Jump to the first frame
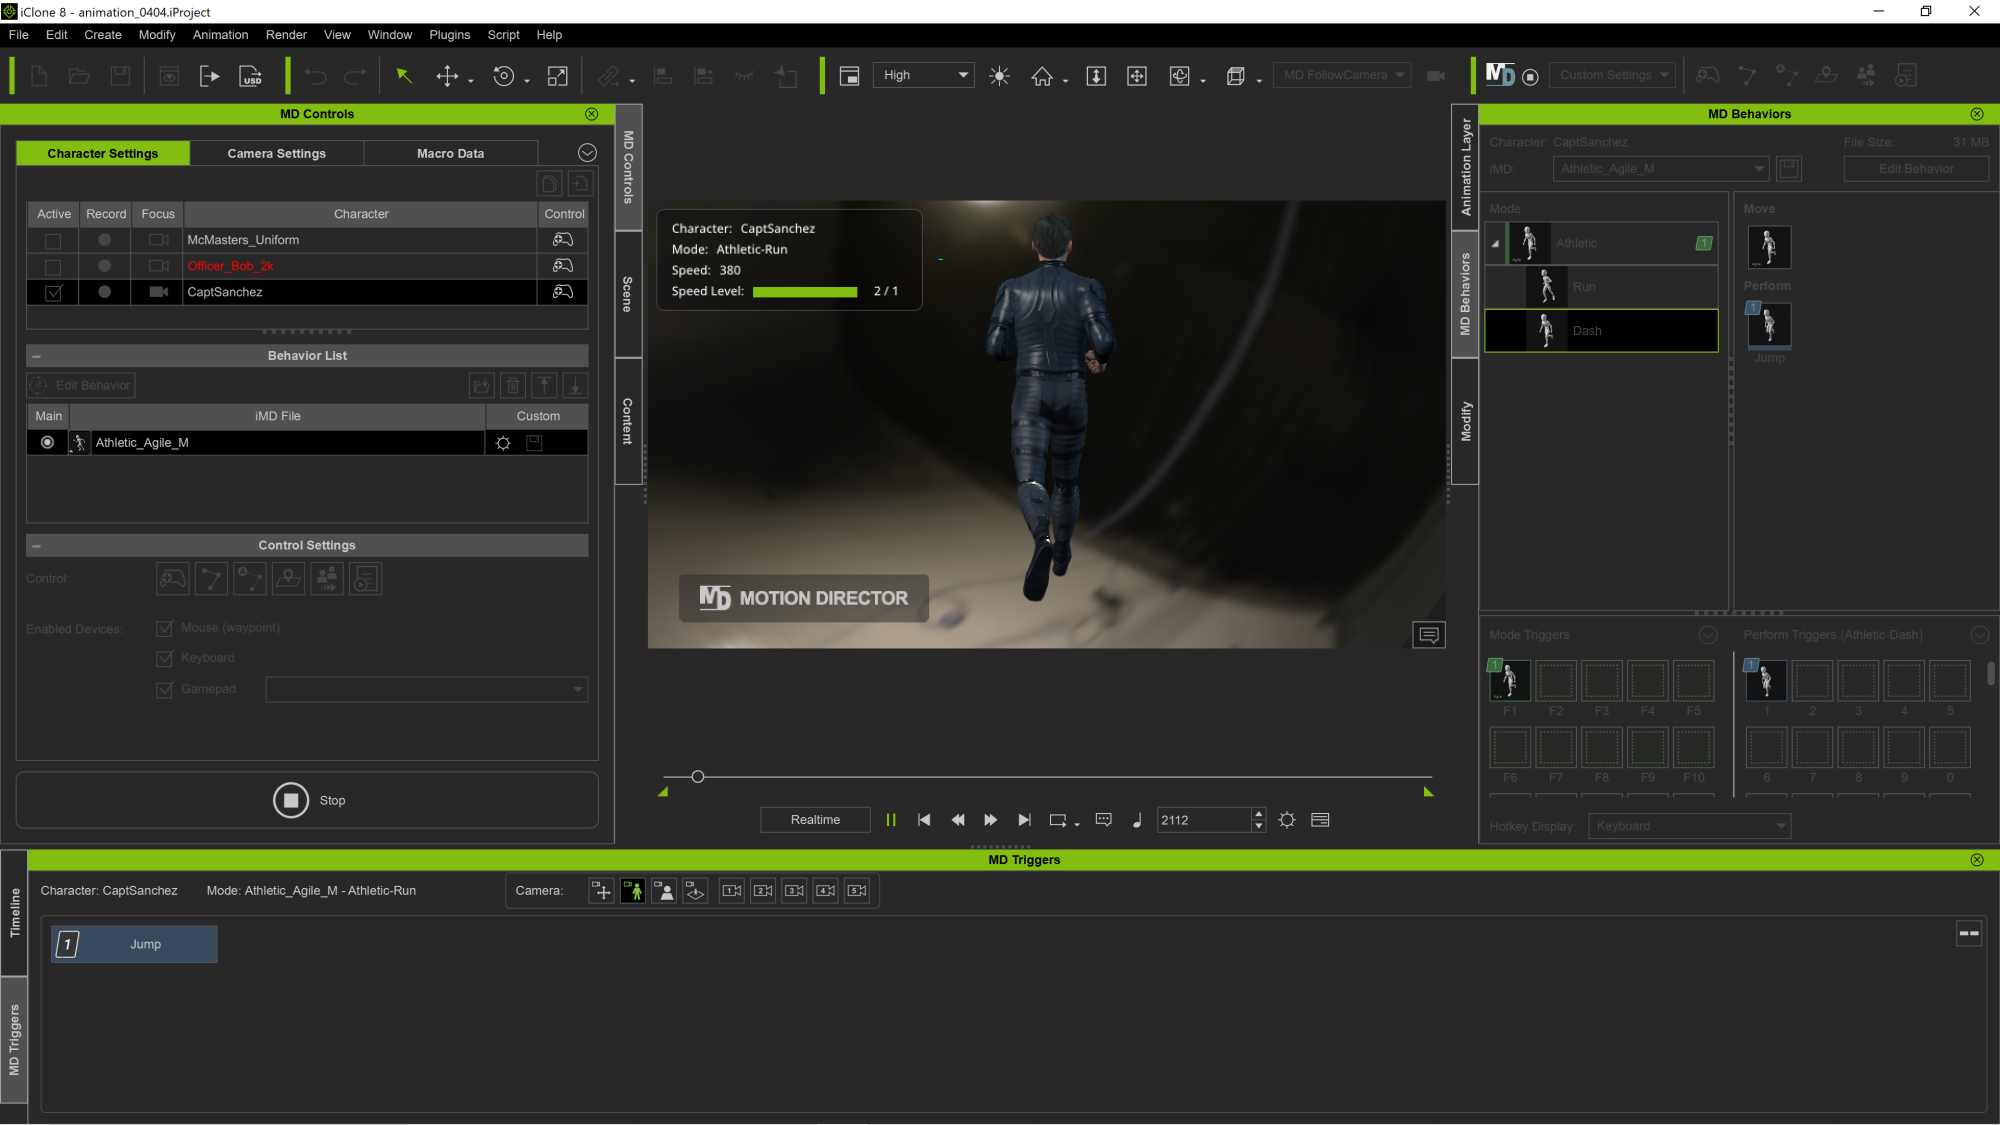This screenshot has height=1125, width=2000. (x=924, y=820)
